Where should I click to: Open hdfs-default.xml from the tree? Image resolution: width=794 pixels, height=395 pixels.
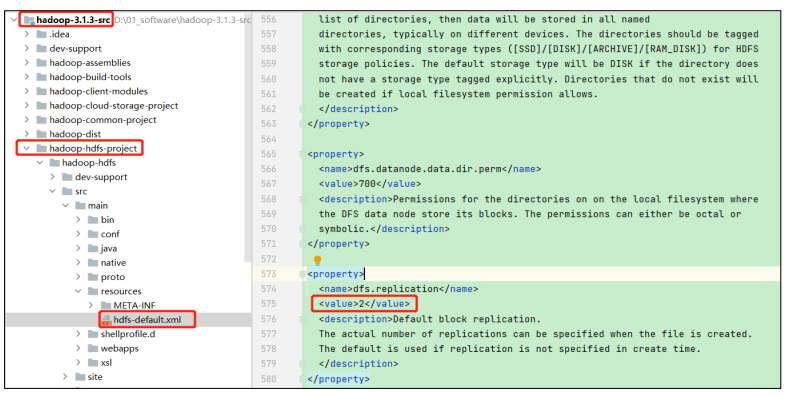click(x=147, y=320)
